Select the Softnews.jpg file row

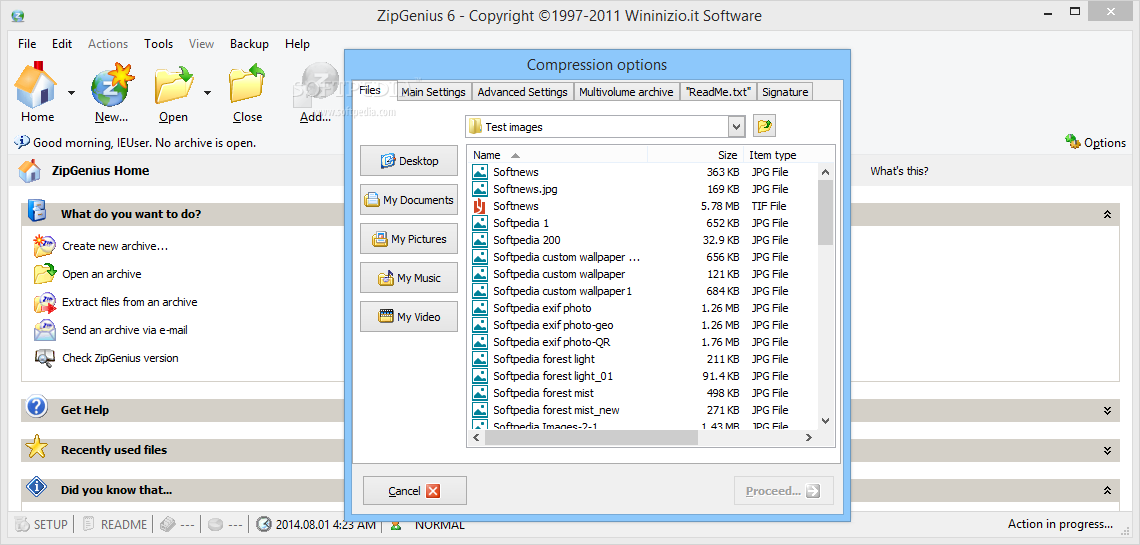(x=643, y=189)
